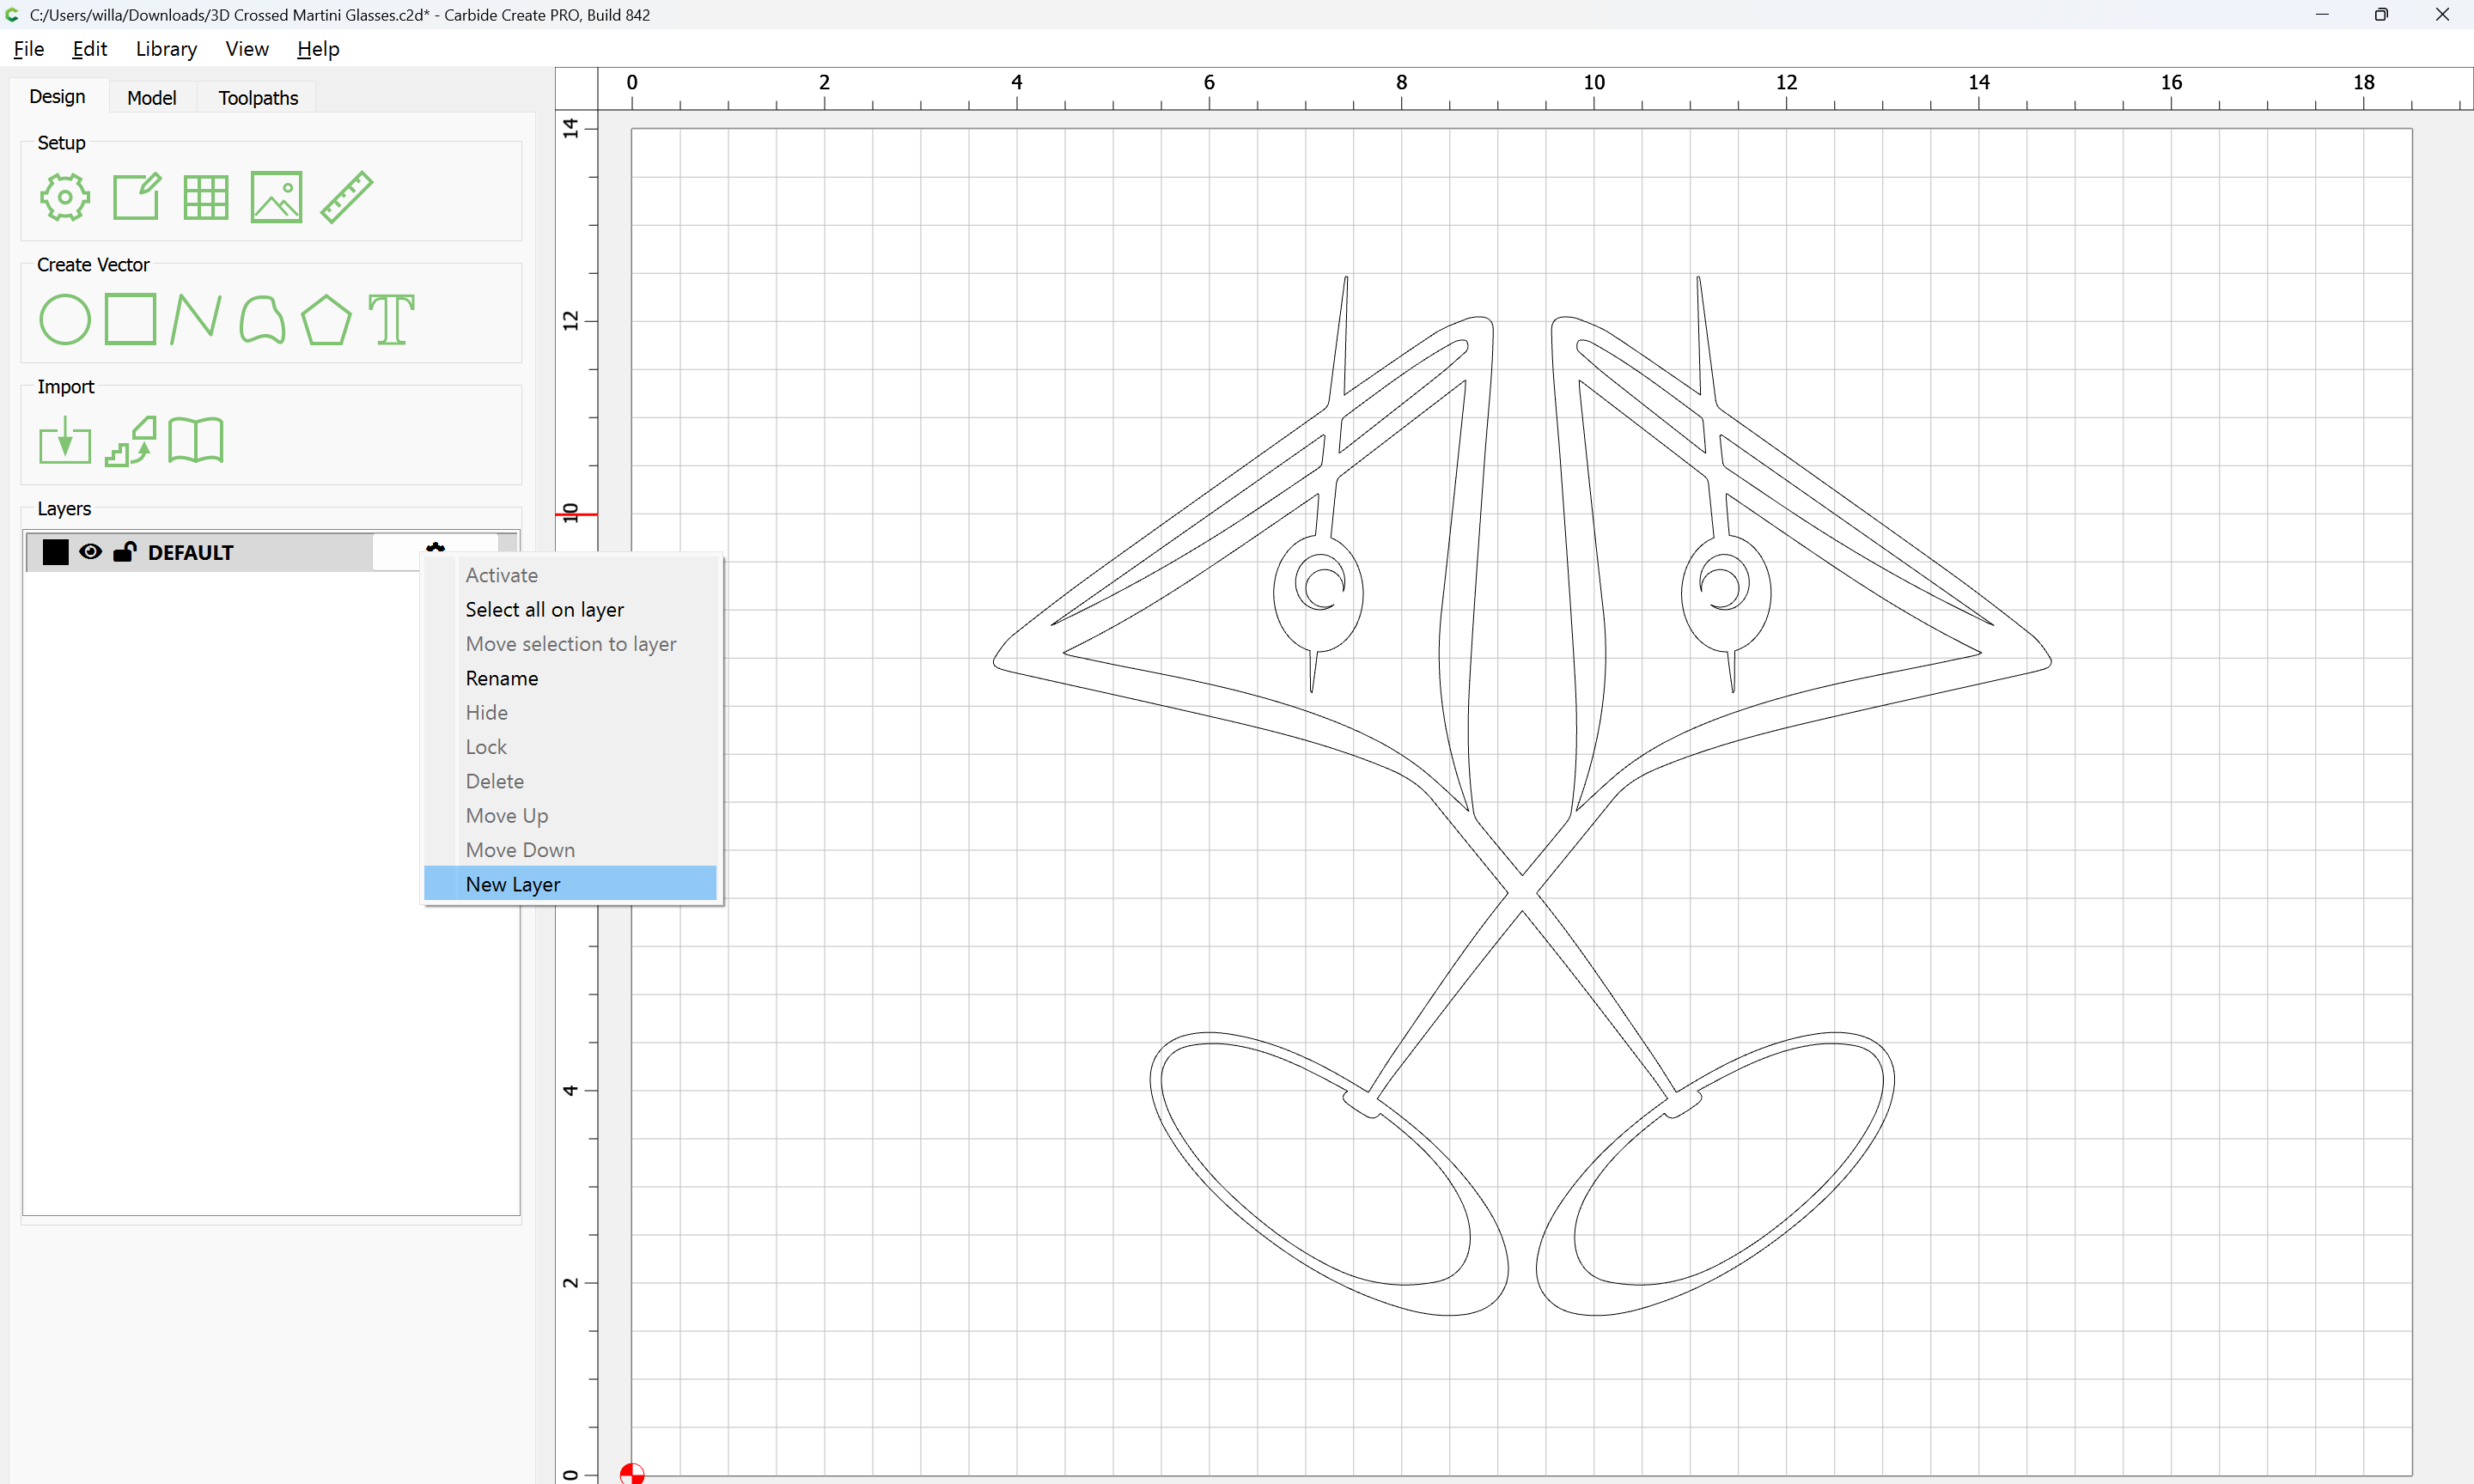Open Job Setup gear icon
Screen dimensions: 2474x1484
[x=65, y=197]
